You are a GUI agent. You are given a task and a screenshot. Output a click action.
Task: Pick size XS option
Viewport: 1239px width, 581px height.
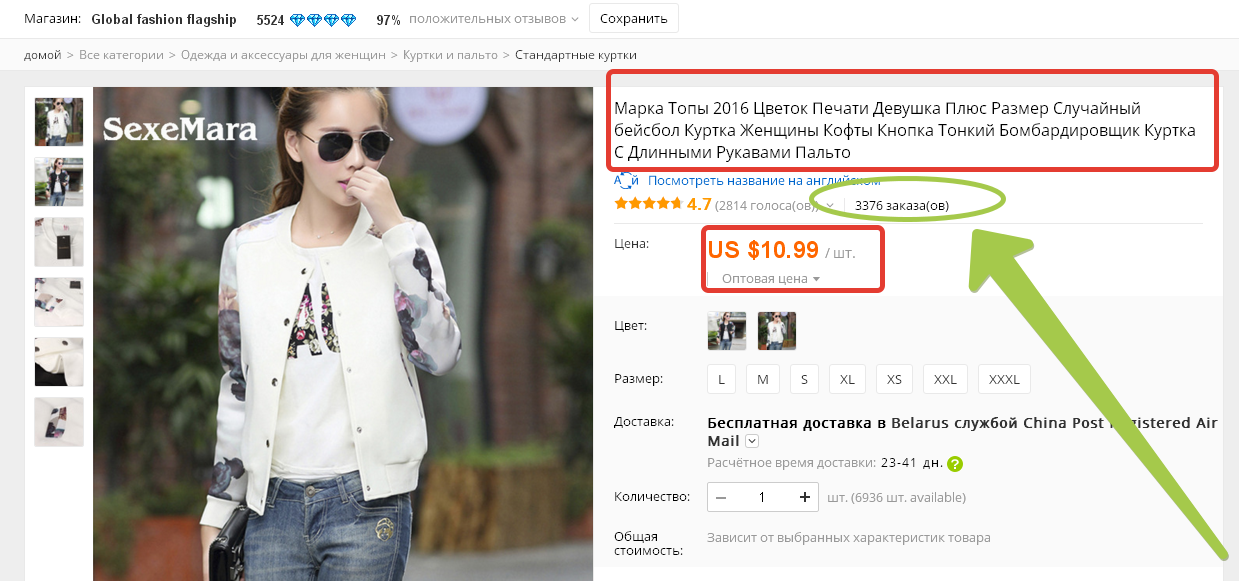click(x=894, y=380)
